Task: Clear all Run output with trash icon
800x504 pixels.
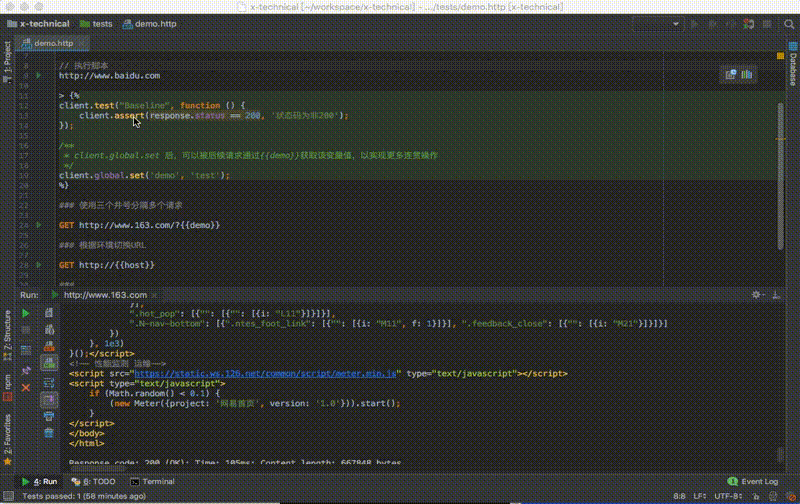Action: [x=49, y=433]
